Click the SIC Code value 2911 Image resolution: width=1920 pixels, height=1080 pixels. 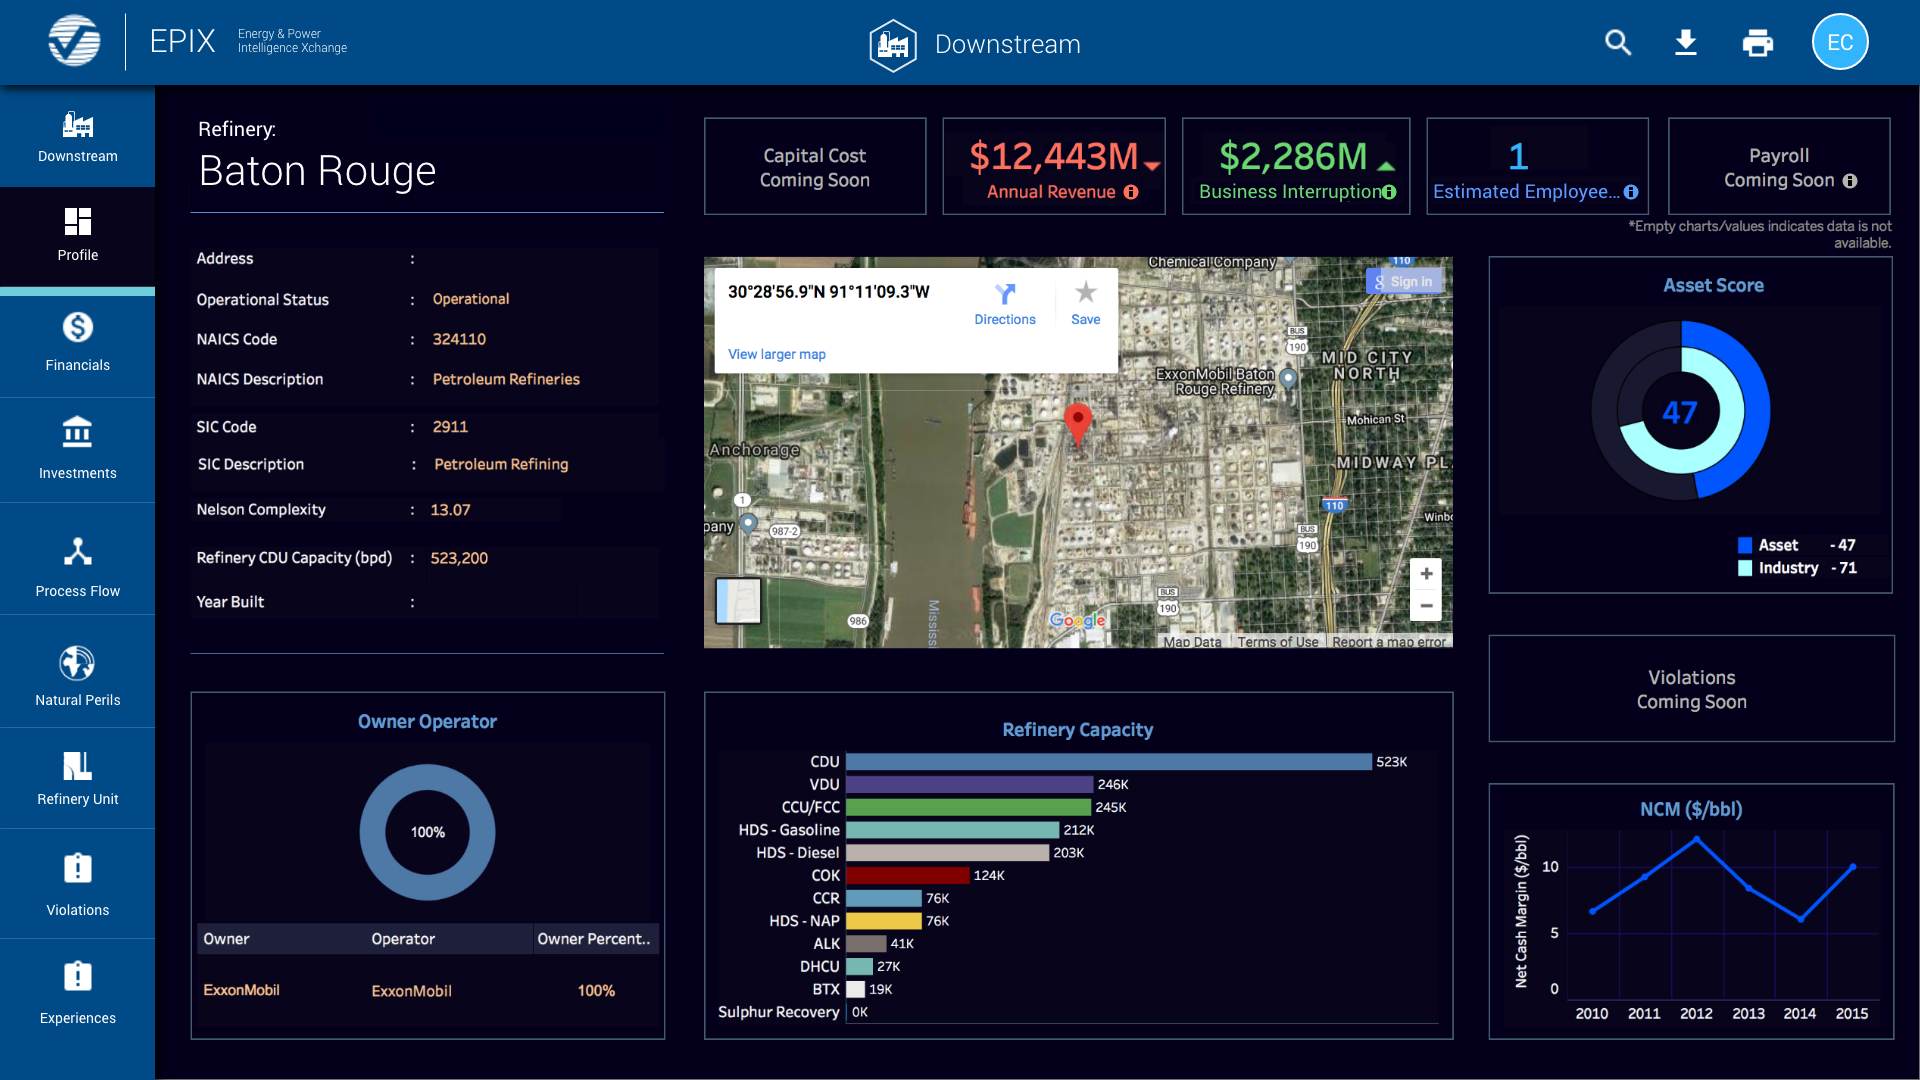450,427
